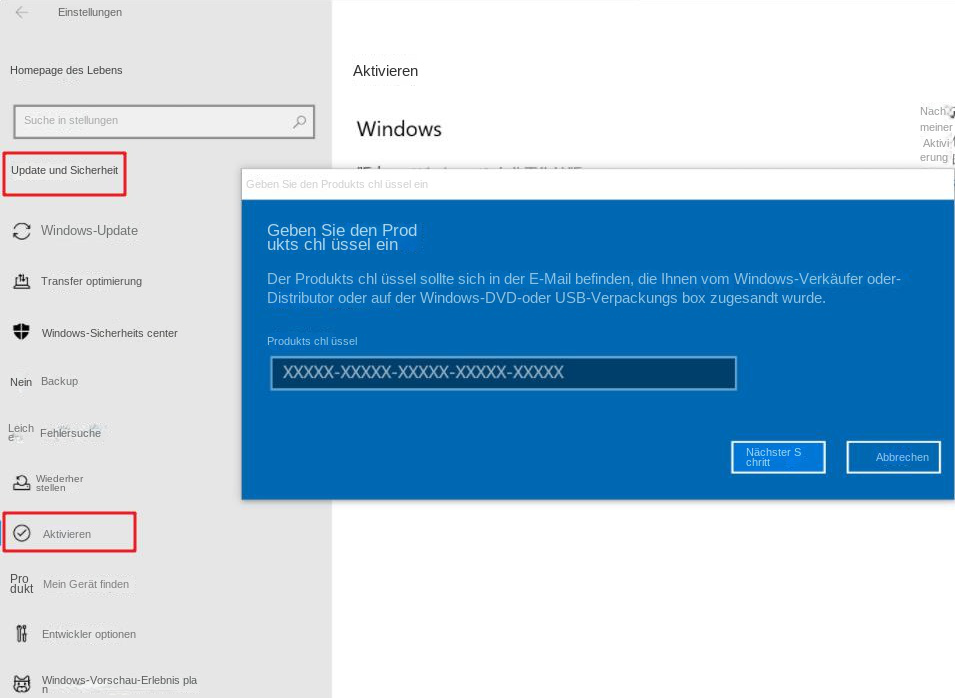955x698 pixels.
Task: Click the Update und Sicherheit heading
Action: pyautogui.click(x=65, y=171)
